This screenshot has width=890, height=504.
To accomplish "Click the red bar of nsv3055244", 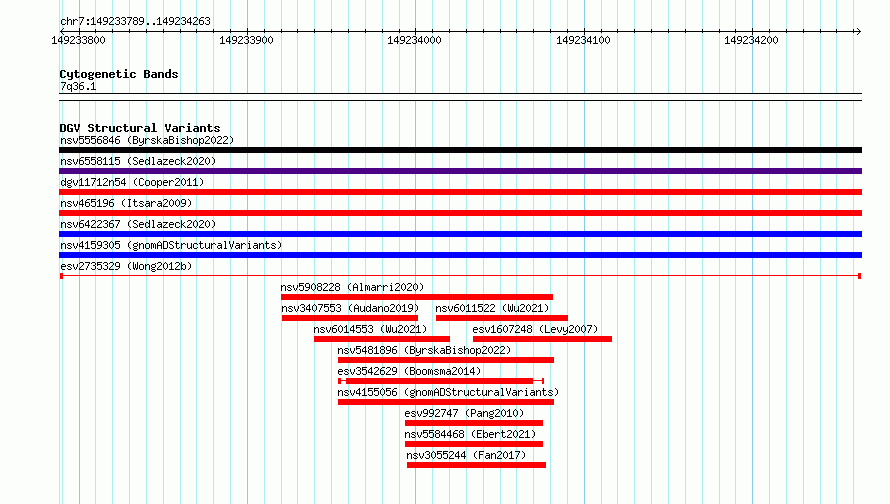I will click(x=476, y=465).
